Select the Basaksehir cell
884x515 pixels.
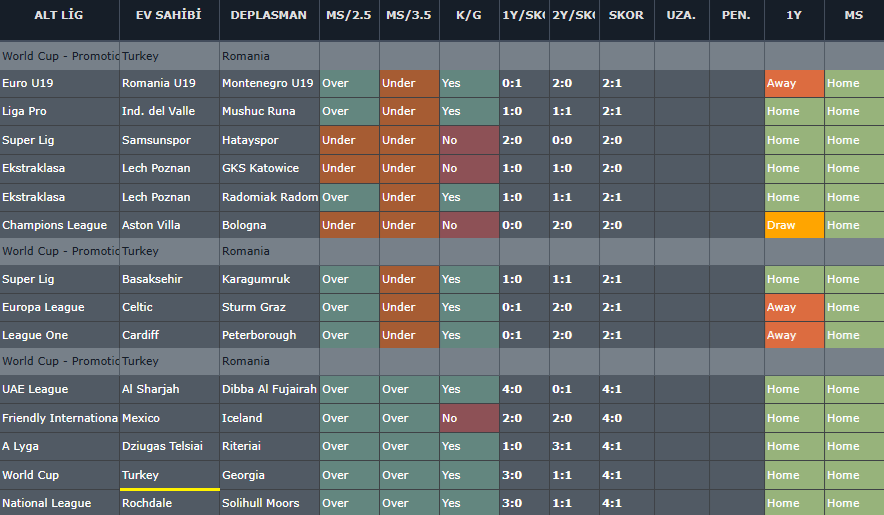coord(169,279)
